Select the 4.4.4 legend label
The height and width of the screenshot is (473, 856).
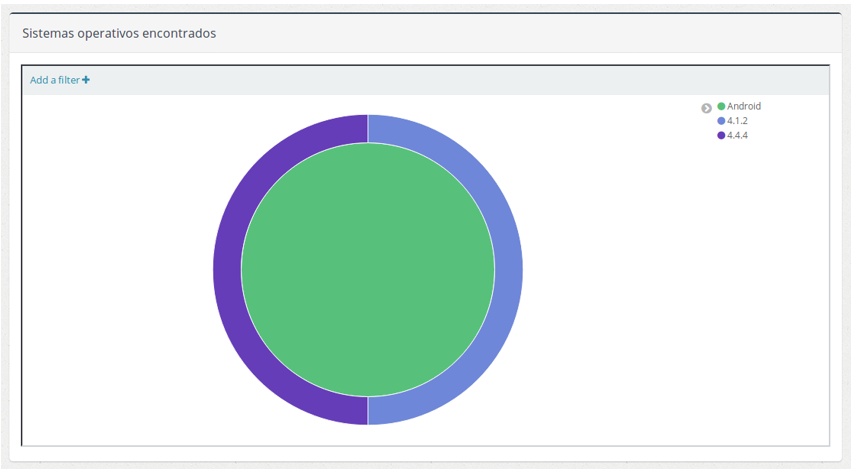pos(738,135)
